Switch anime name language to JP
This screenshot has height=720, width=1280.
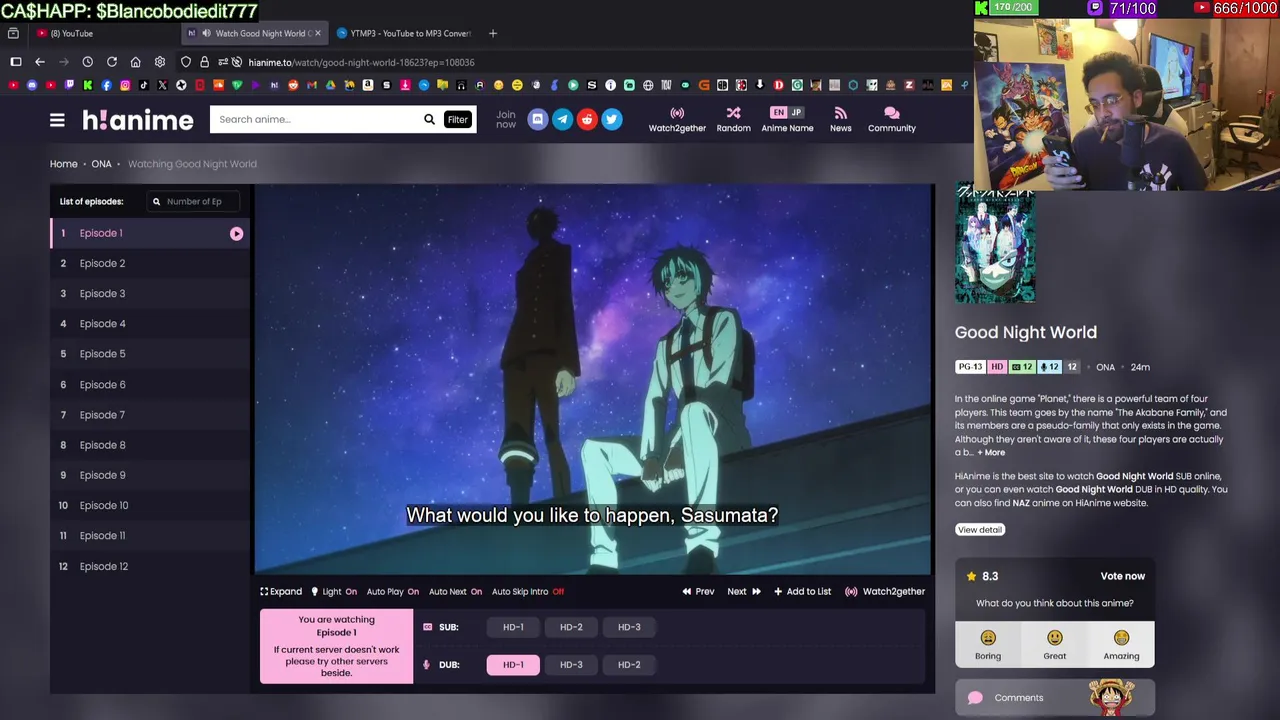click(796, 112)
